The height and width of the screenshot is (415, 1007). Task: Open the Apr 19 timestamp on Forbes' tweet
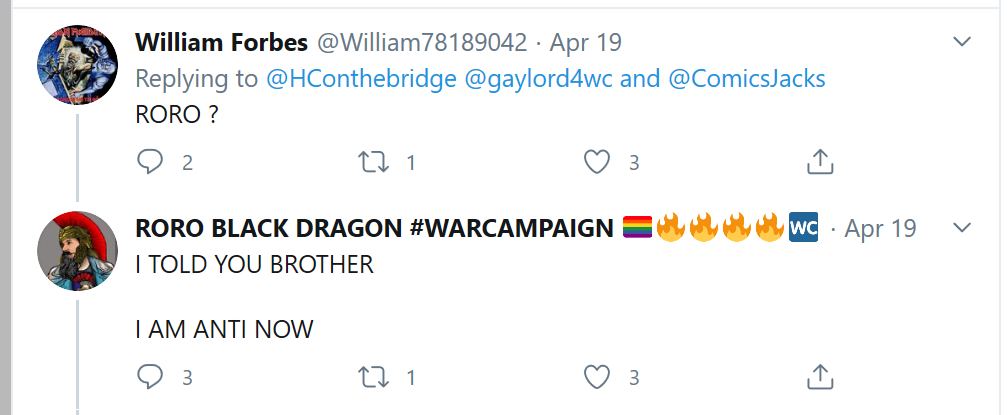pos(586,42)
